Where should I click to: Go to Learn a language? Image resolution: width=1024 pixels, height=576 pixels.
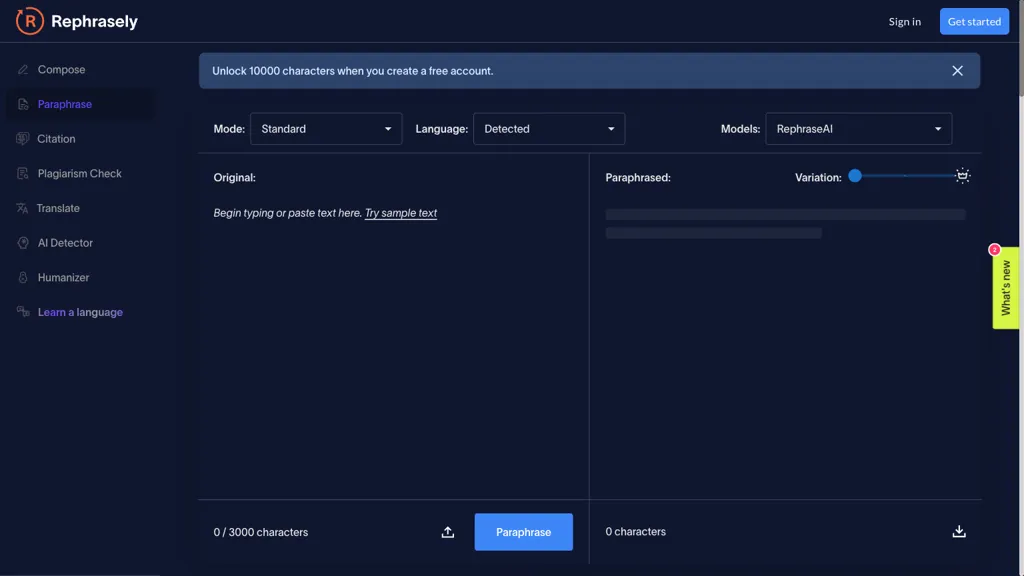[80, 312]
